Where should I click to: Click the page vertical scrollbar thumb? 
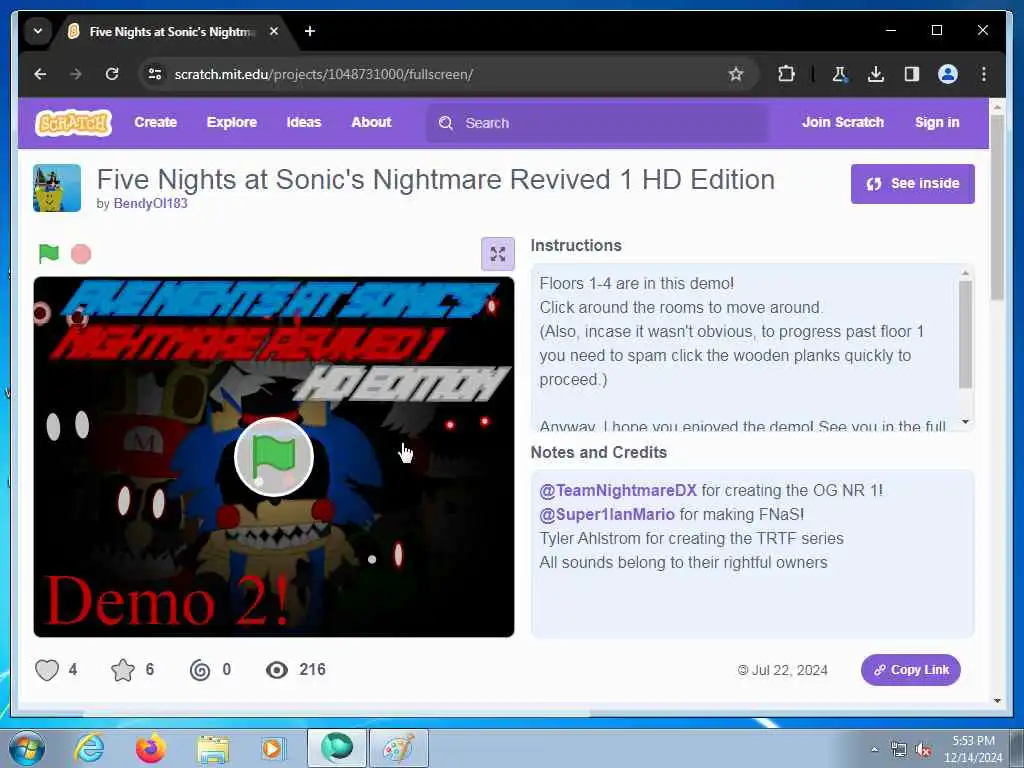pos(997,208)
